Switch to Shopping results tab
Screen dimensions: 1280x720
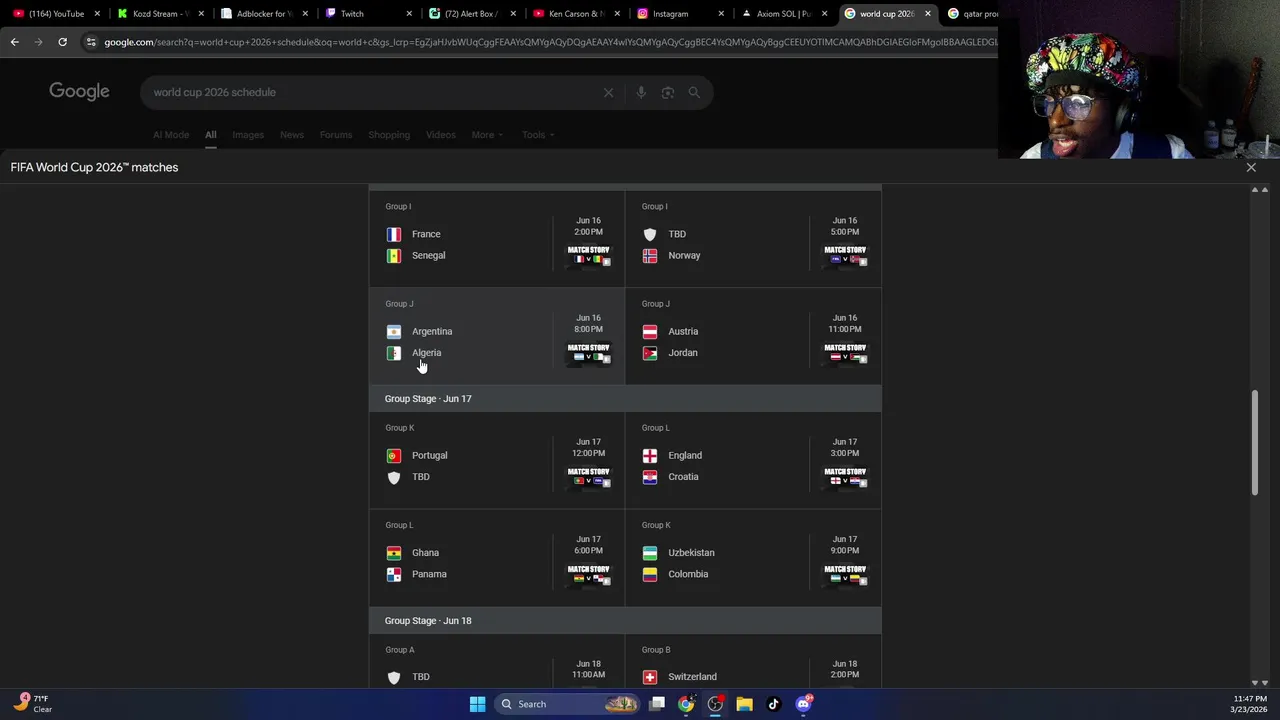389,135
